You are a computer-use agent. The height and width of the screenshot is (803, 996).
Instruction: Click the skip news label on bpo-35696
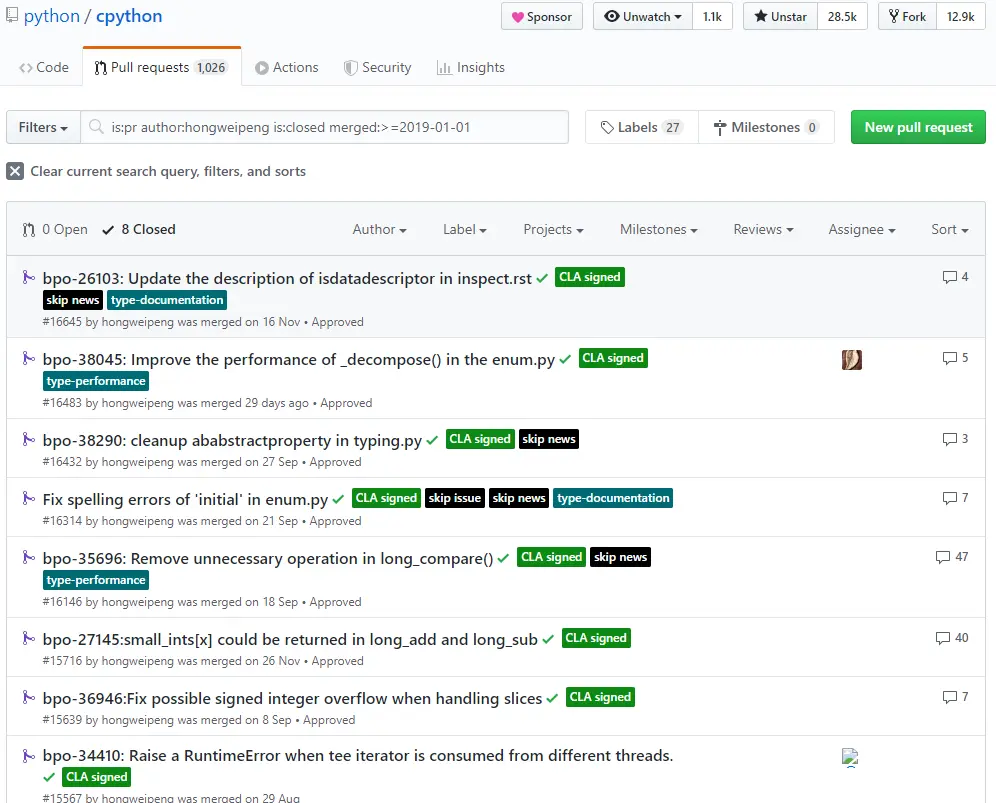coord(620,557)
